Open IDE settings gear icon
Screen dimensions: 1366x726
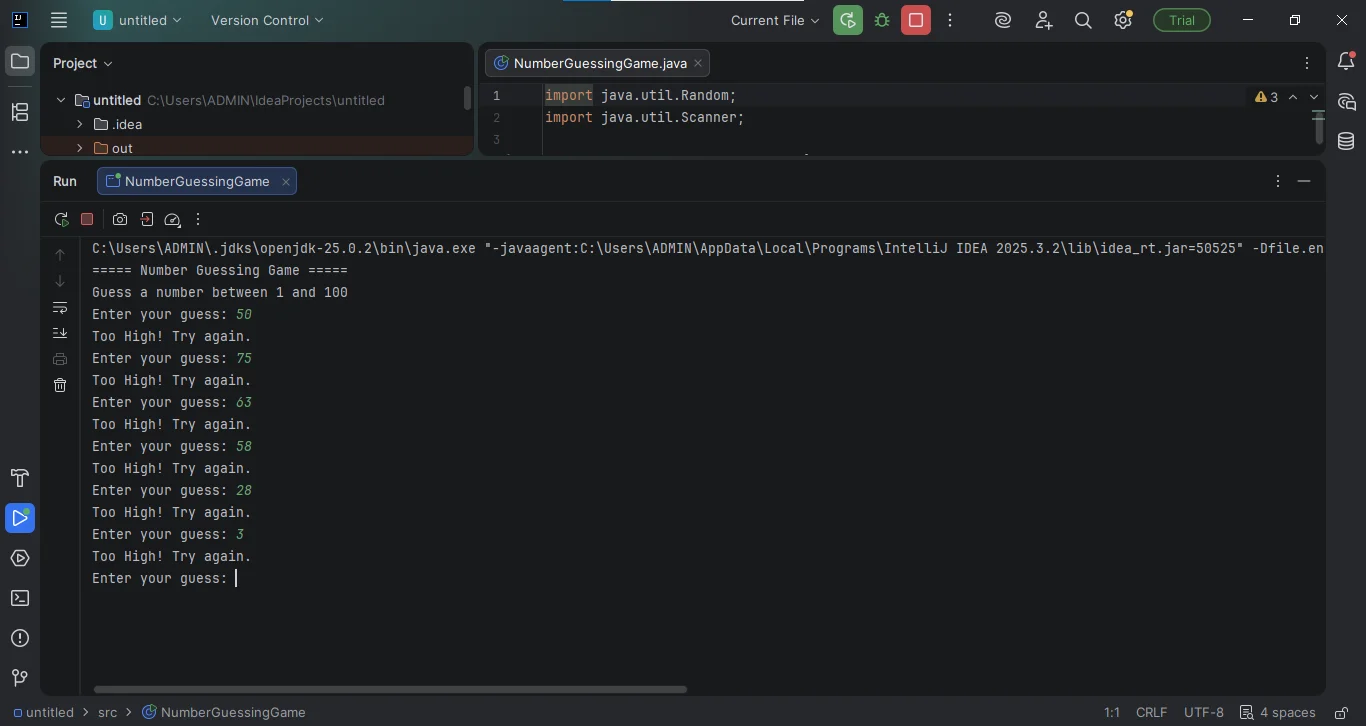click(1123, 20)
